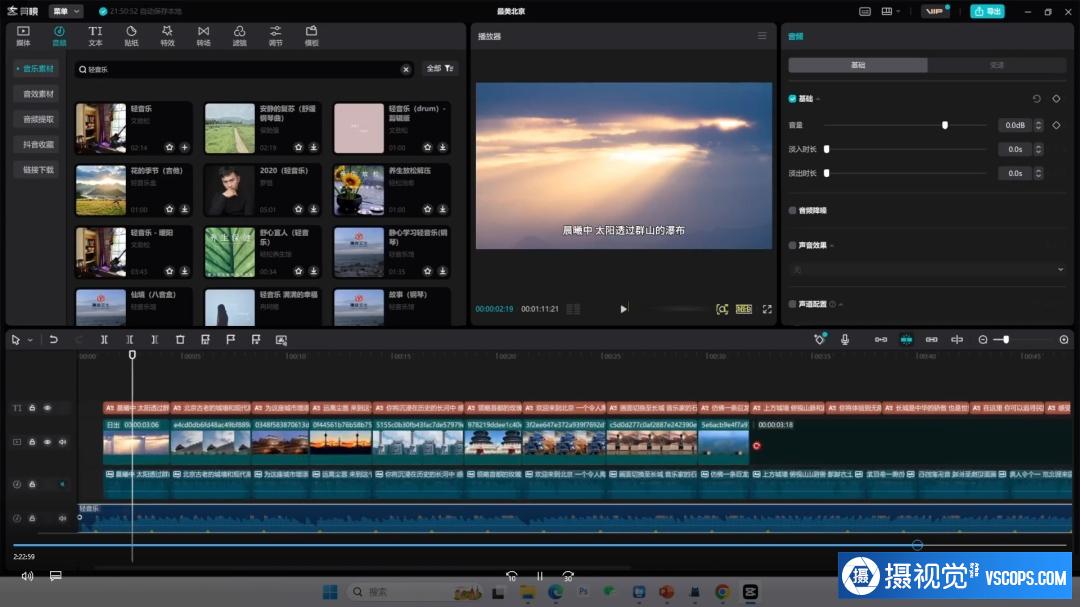
Task: Enable the 音频降噪 checkbox
Action: pos(793,210)
